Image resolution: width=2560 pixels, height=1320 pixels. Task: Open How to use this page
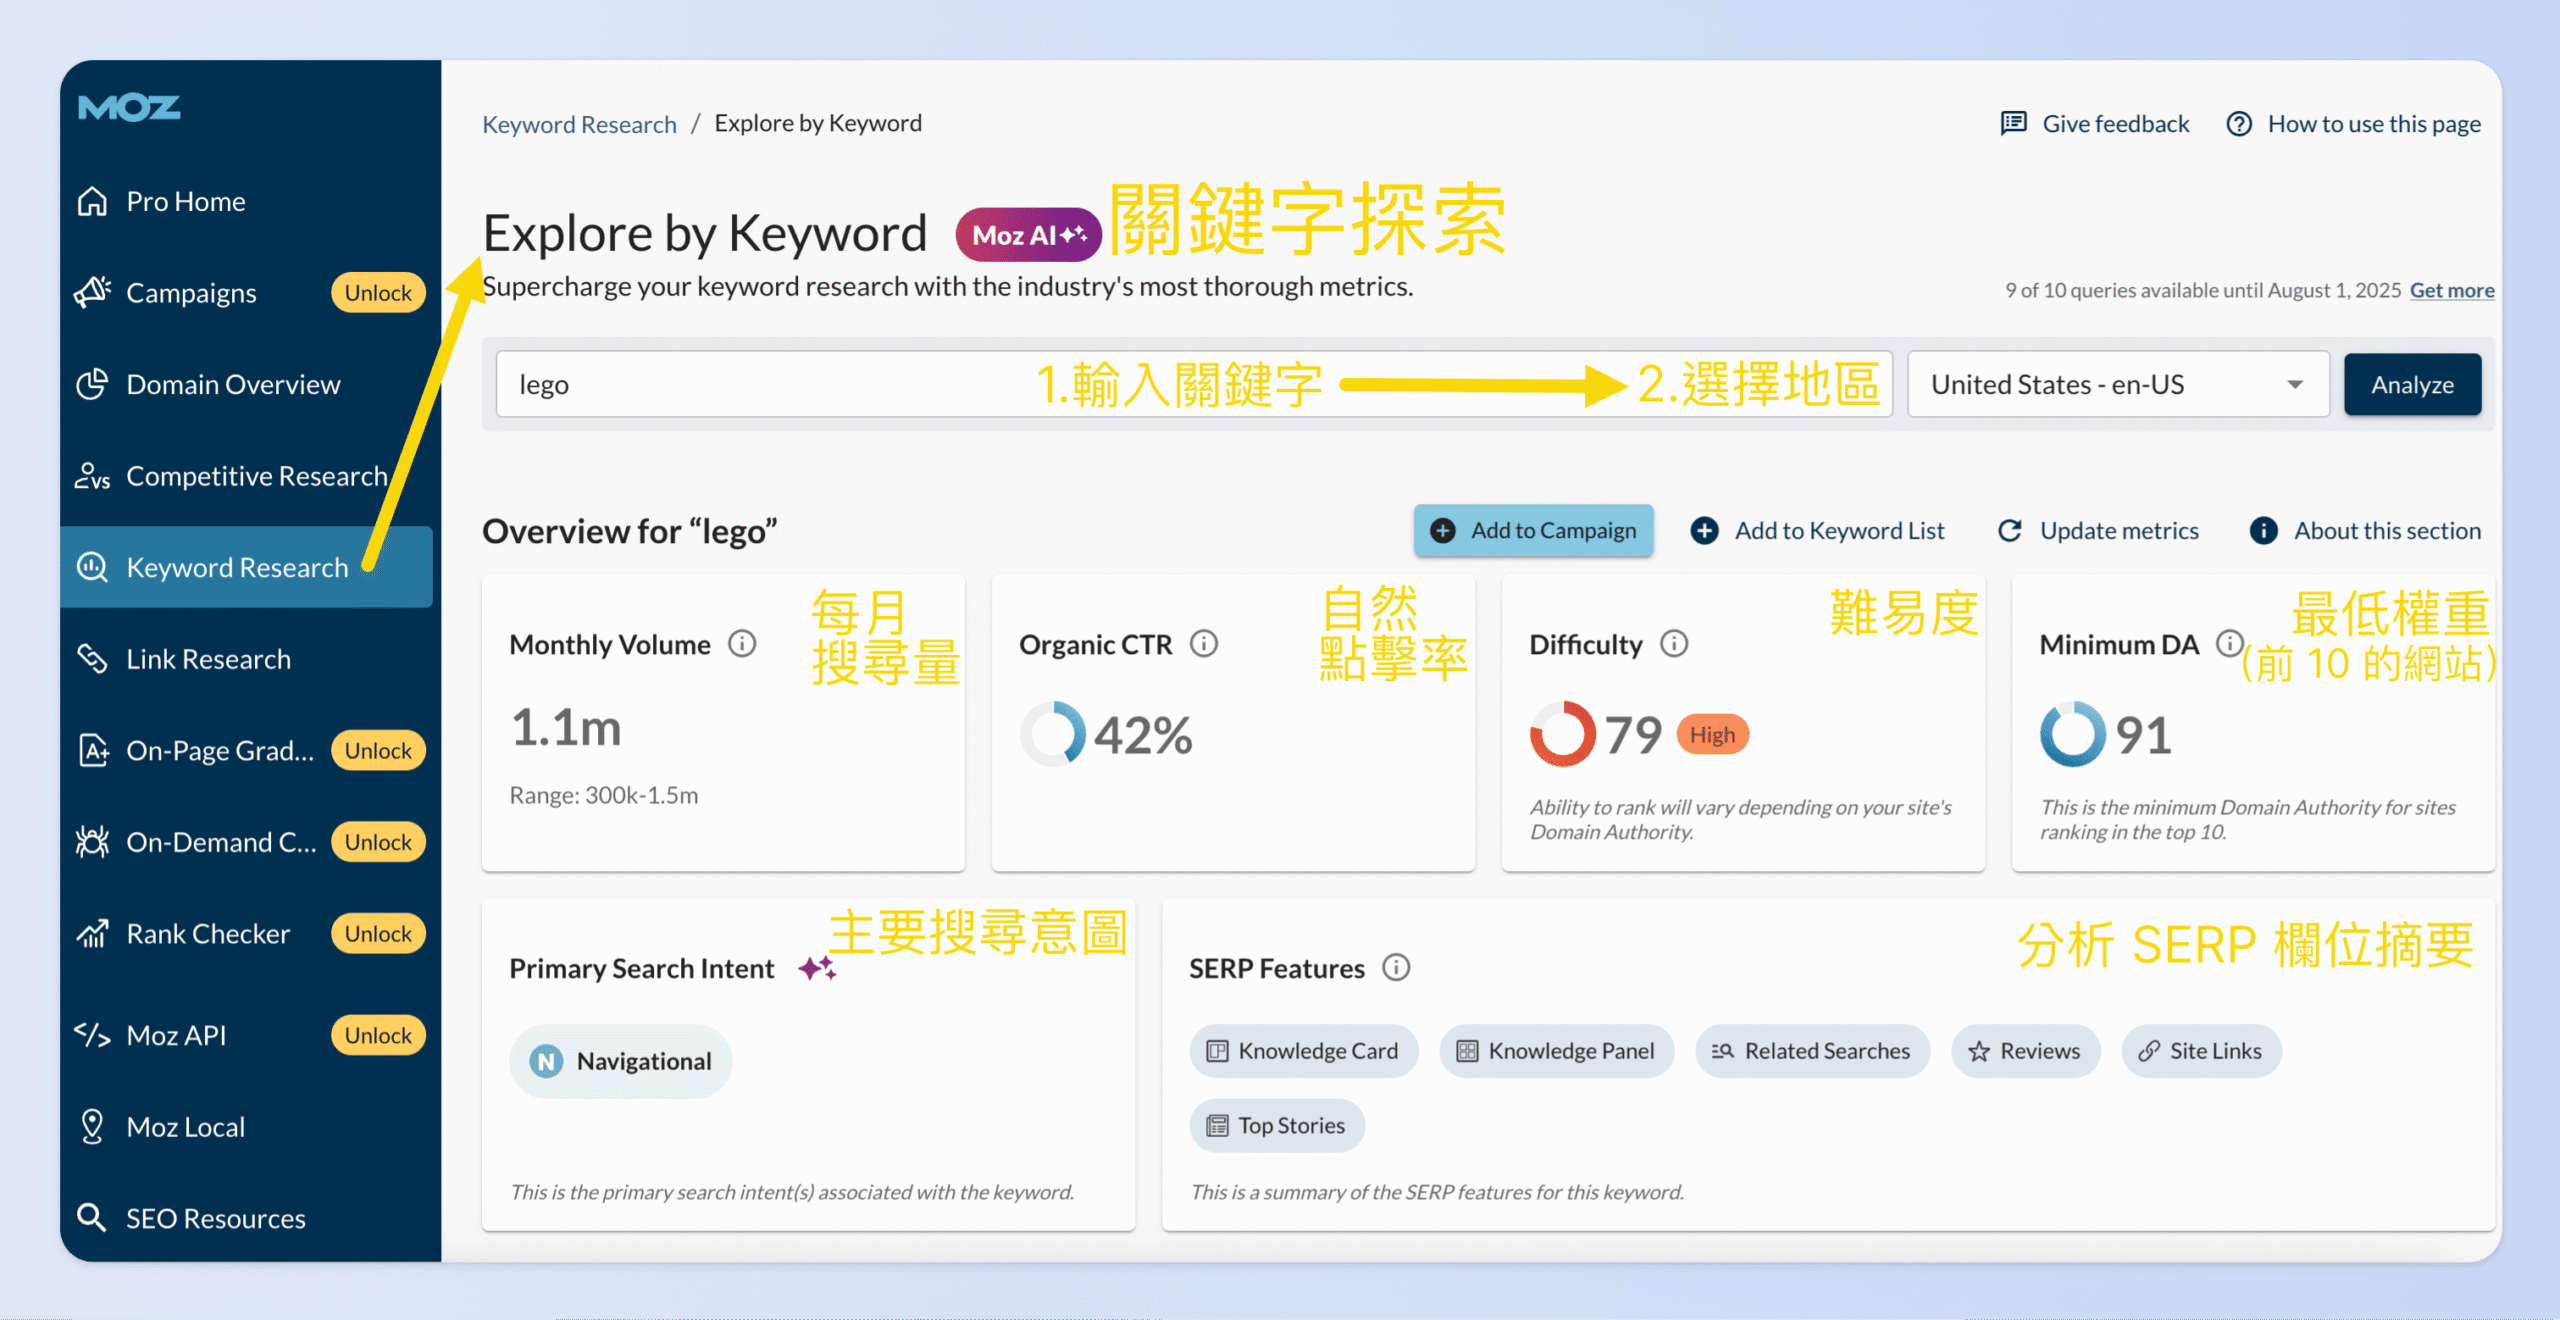pos(2374,123)
